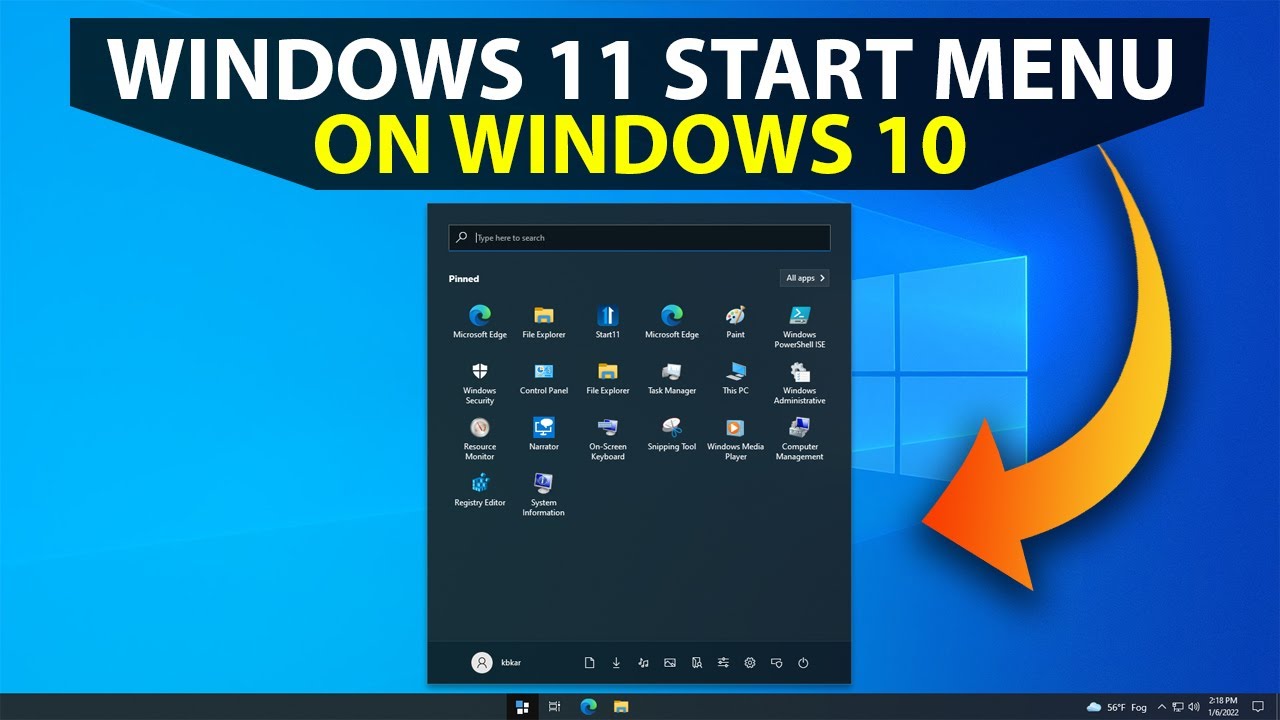This screenshot has width=1280, height=720.
Task: Launch the Snipping Tool
Action: click(x=671, y=434)
